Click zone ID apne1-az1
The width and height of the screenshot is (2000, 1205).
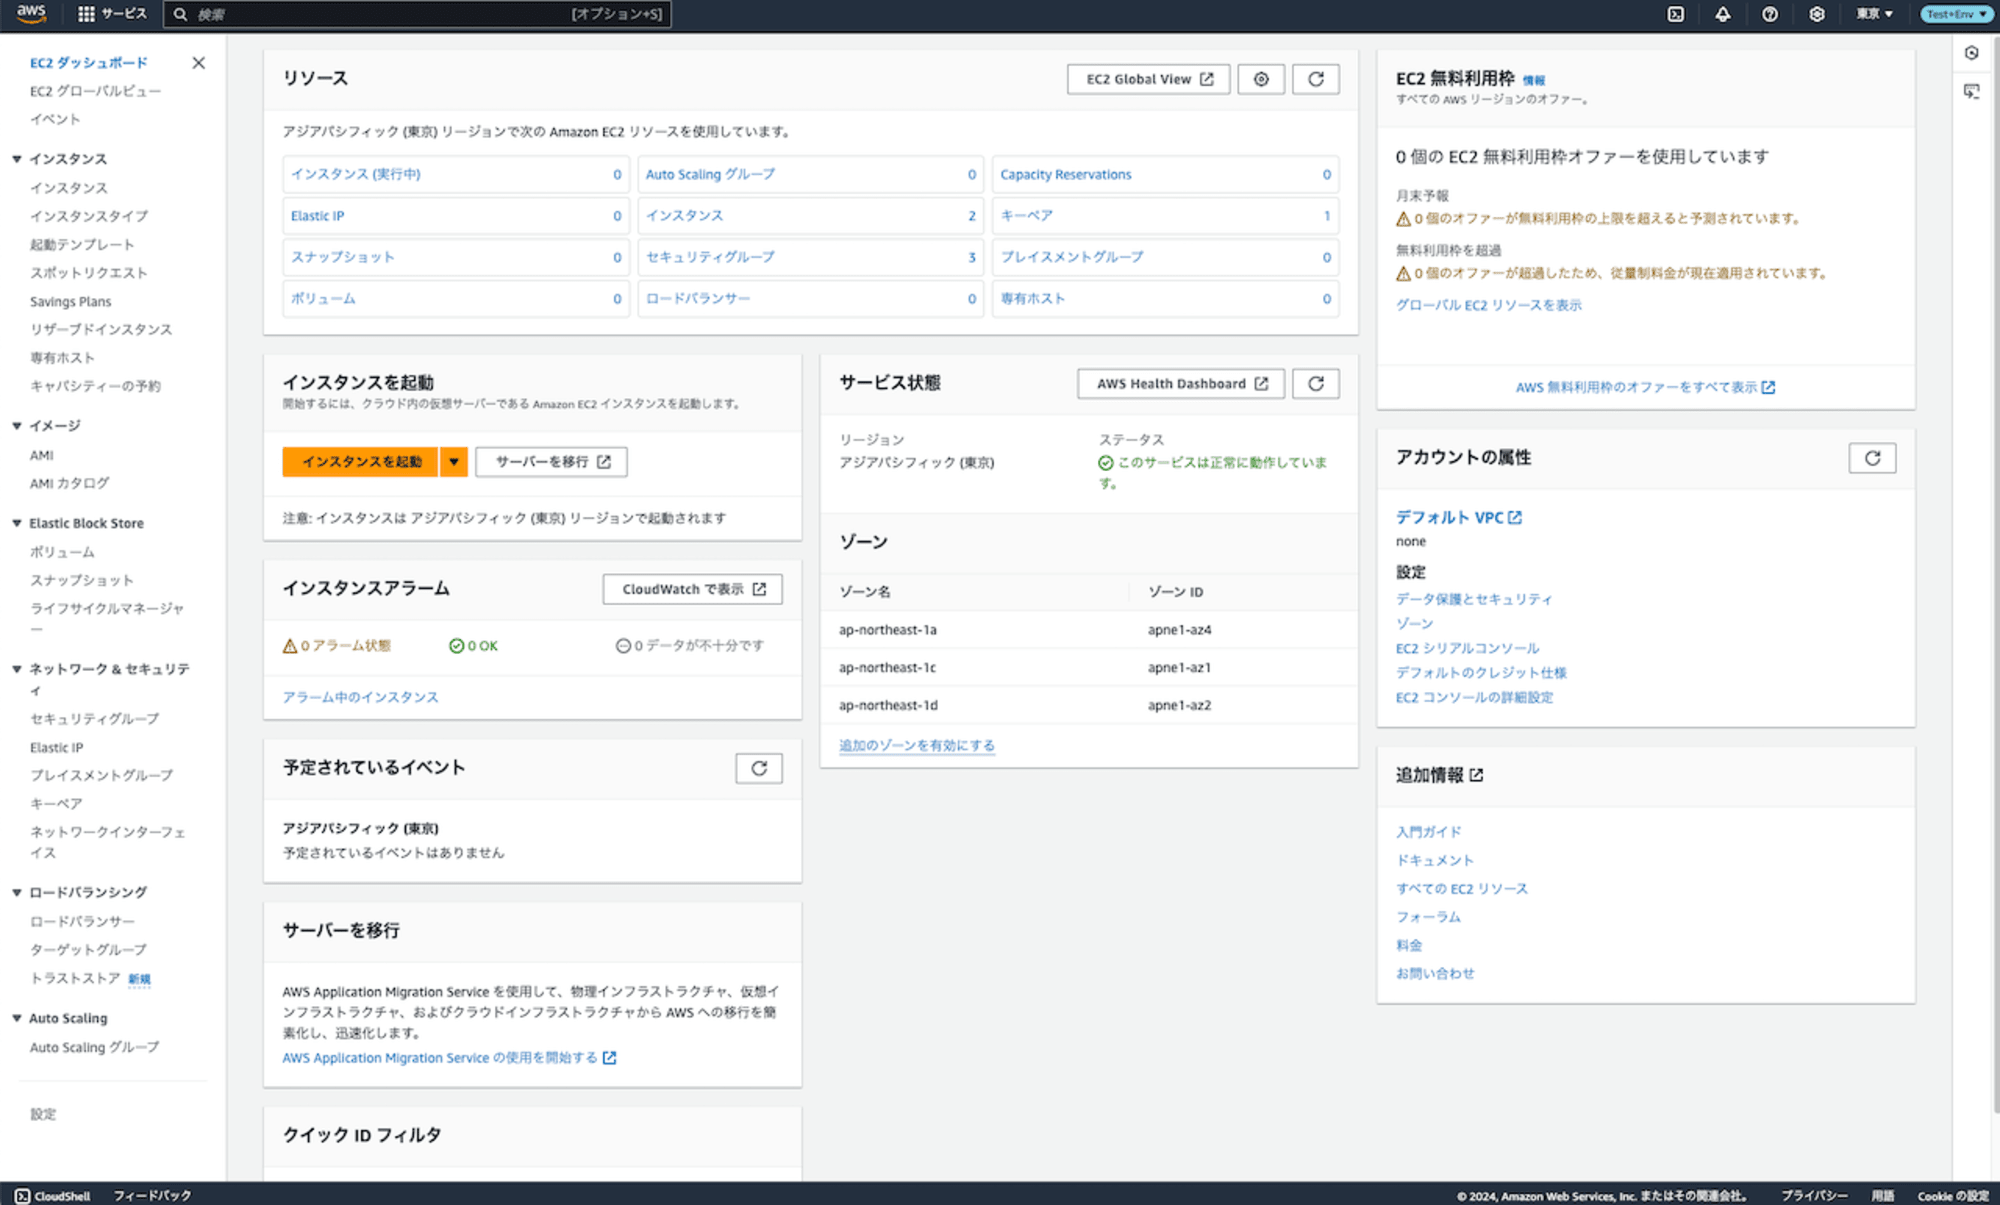click(x=1180, y=668)
